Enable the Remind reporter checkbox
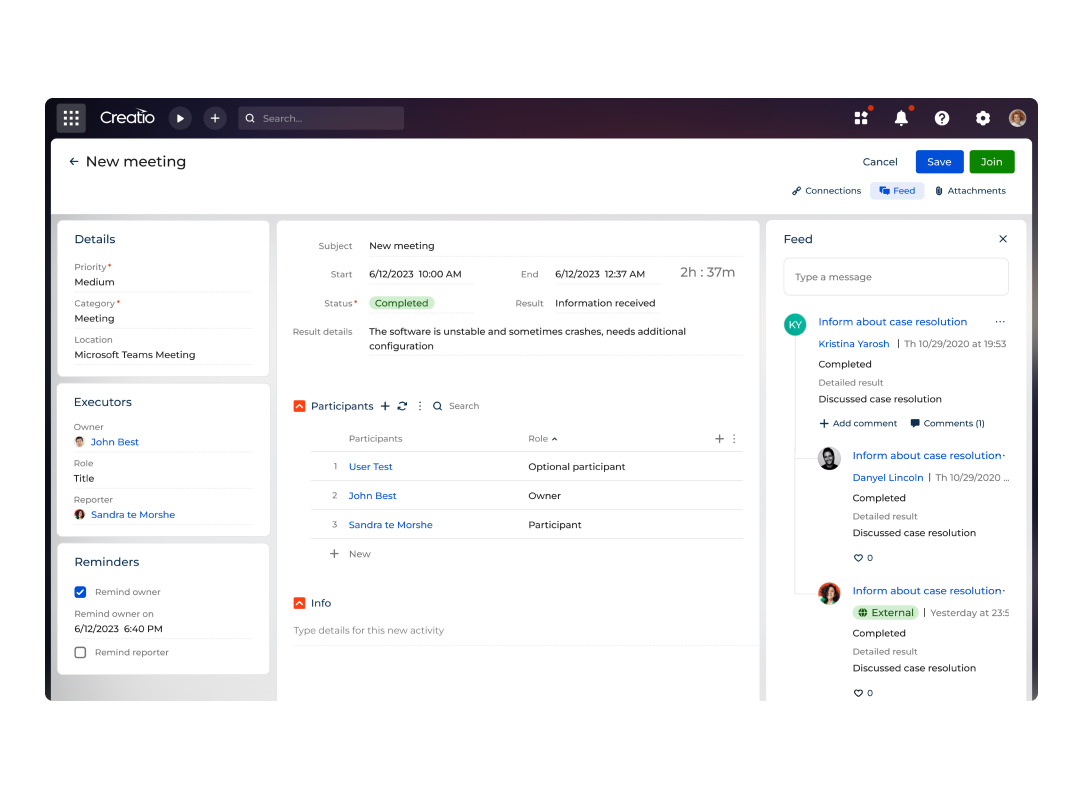1082x800 pixels. pyautogui.click(x=79, y=651)
